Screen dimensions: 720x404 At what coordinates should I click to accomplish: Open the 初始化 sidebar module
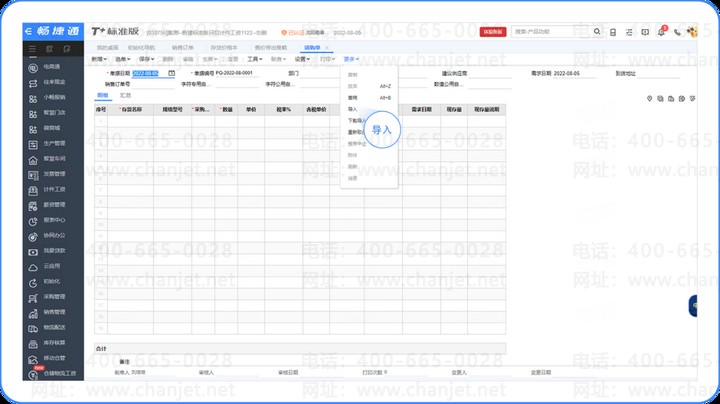coord(51,282)
